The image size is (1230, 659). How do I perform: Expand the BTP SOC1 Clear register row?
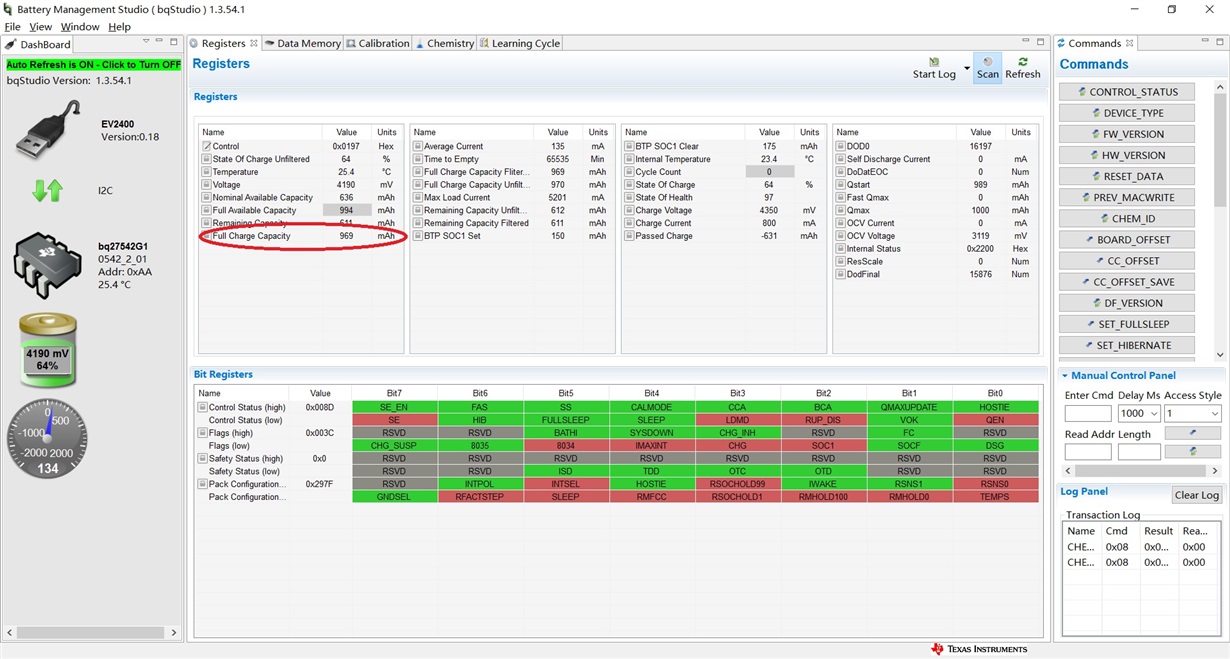pyautogui.click(x=630, y=146)
